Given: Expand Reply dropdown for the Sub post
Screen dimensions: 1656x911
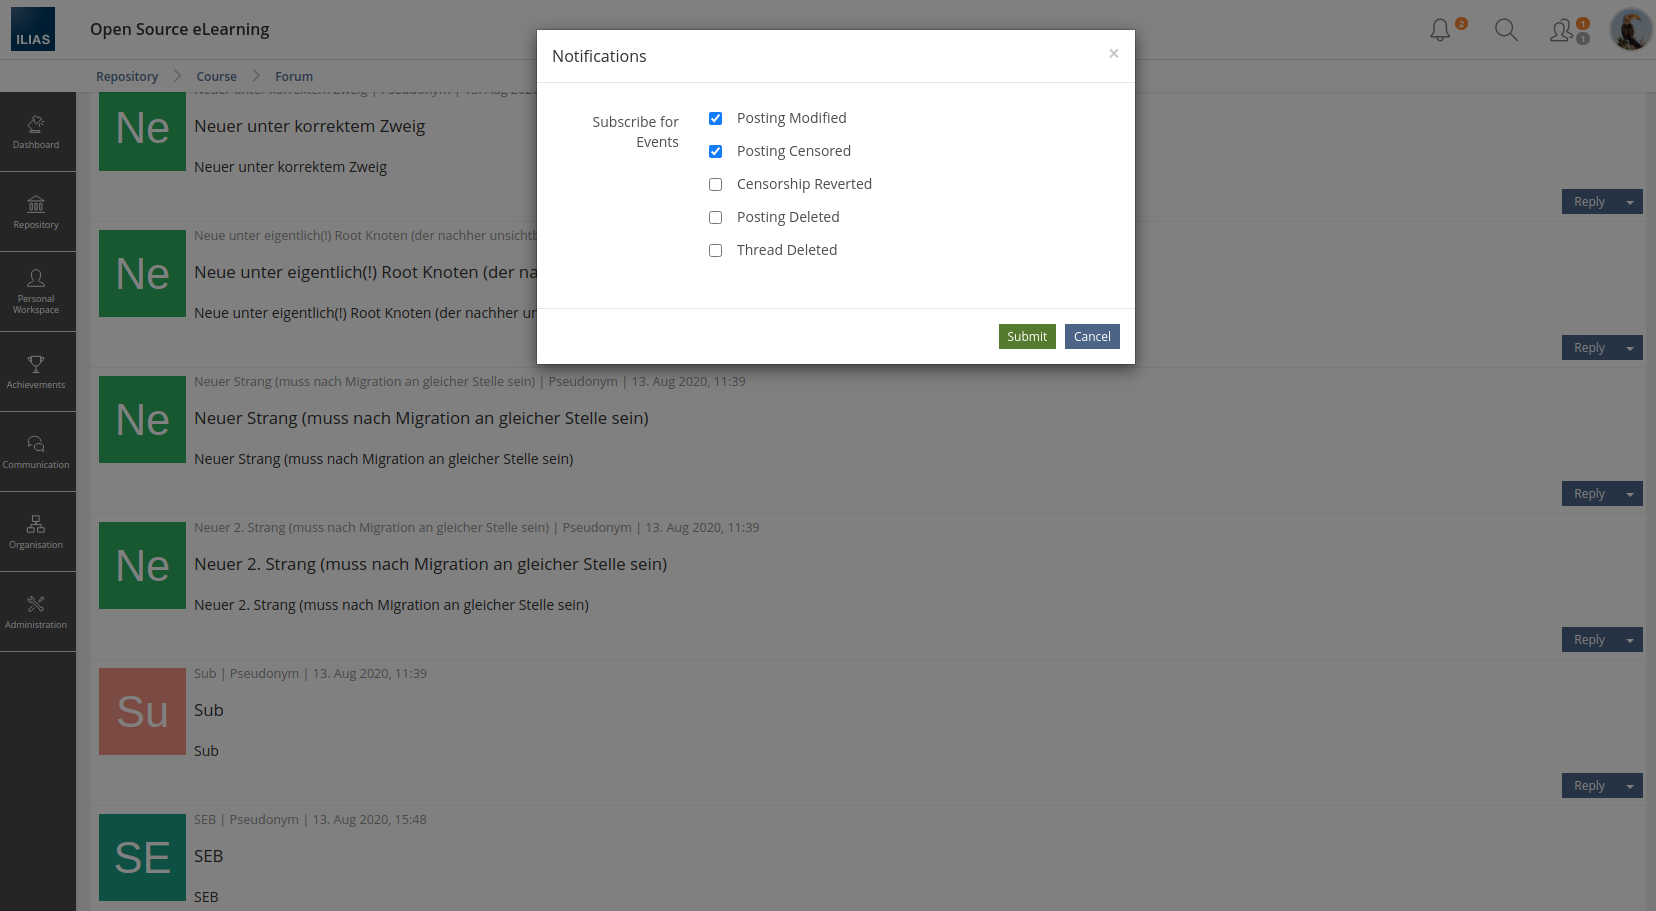Looking at the screenshot, I should click(x=1630, y=786).
